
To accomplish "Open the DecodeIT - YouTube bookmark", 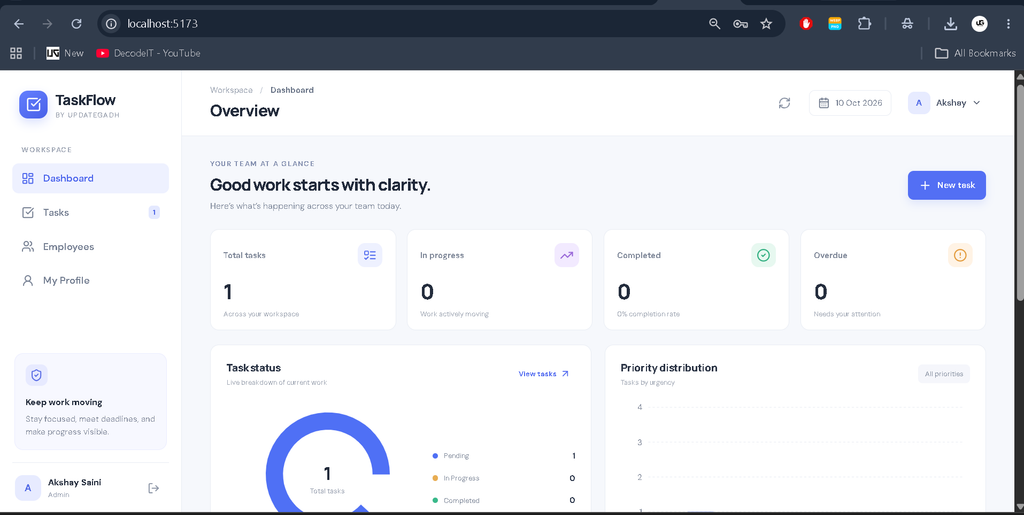I will (148, 54).
